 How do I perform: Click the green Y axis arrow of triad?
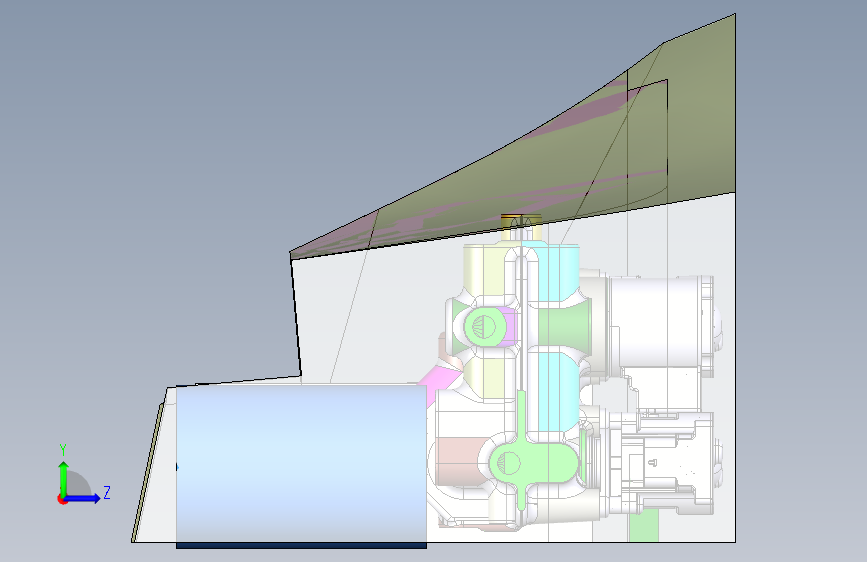tap(64, 478)
